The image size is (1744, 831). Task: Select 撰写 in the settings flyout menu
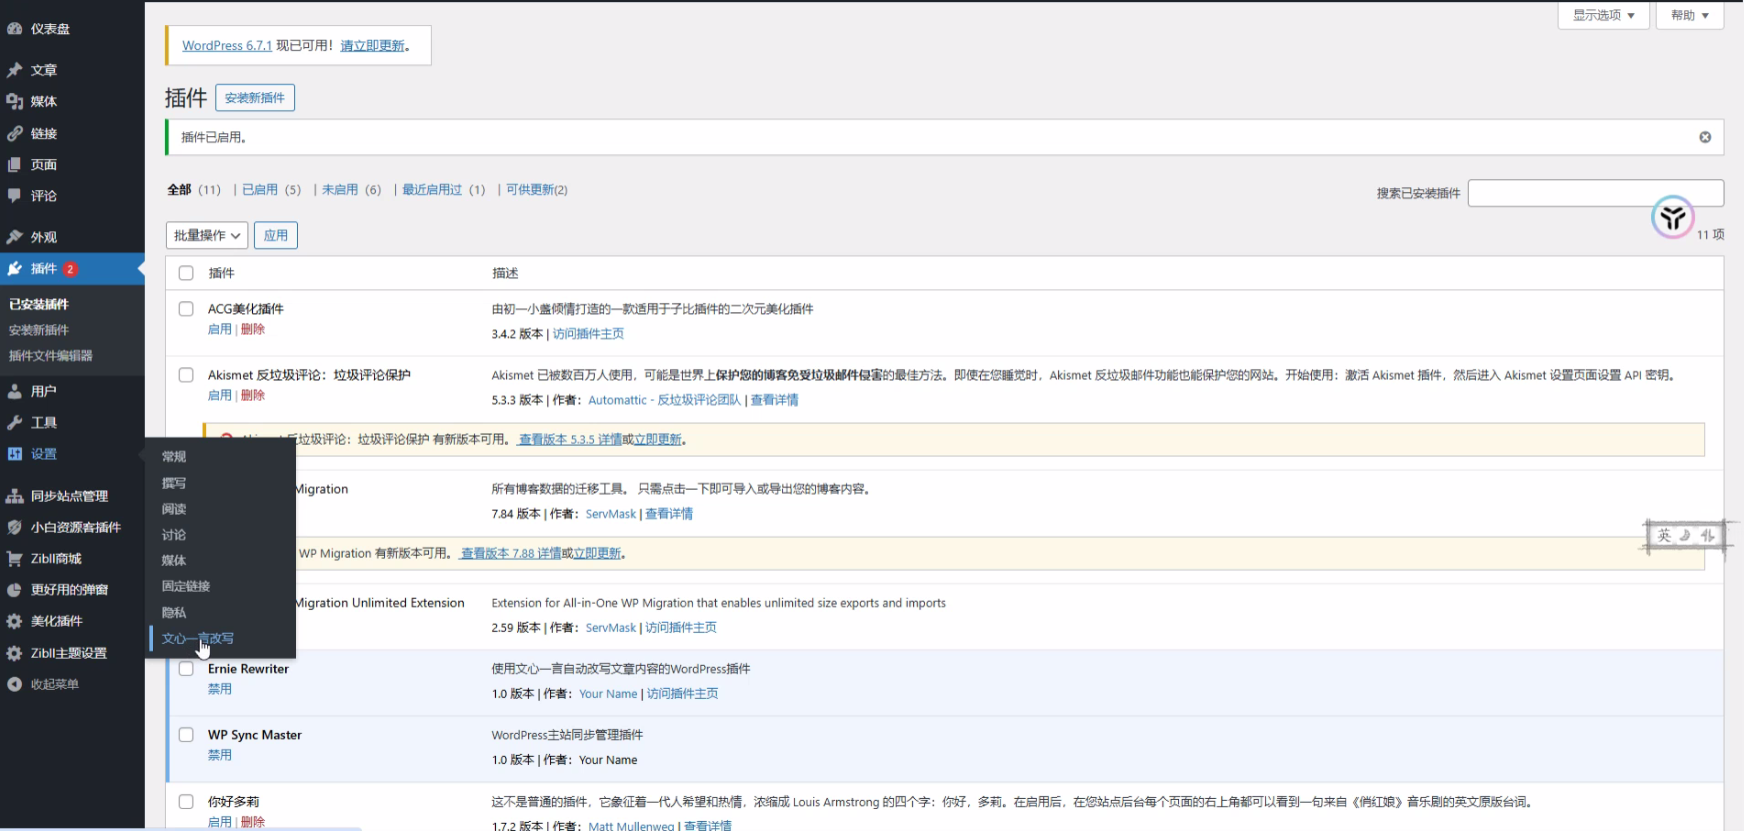(174, 483)
